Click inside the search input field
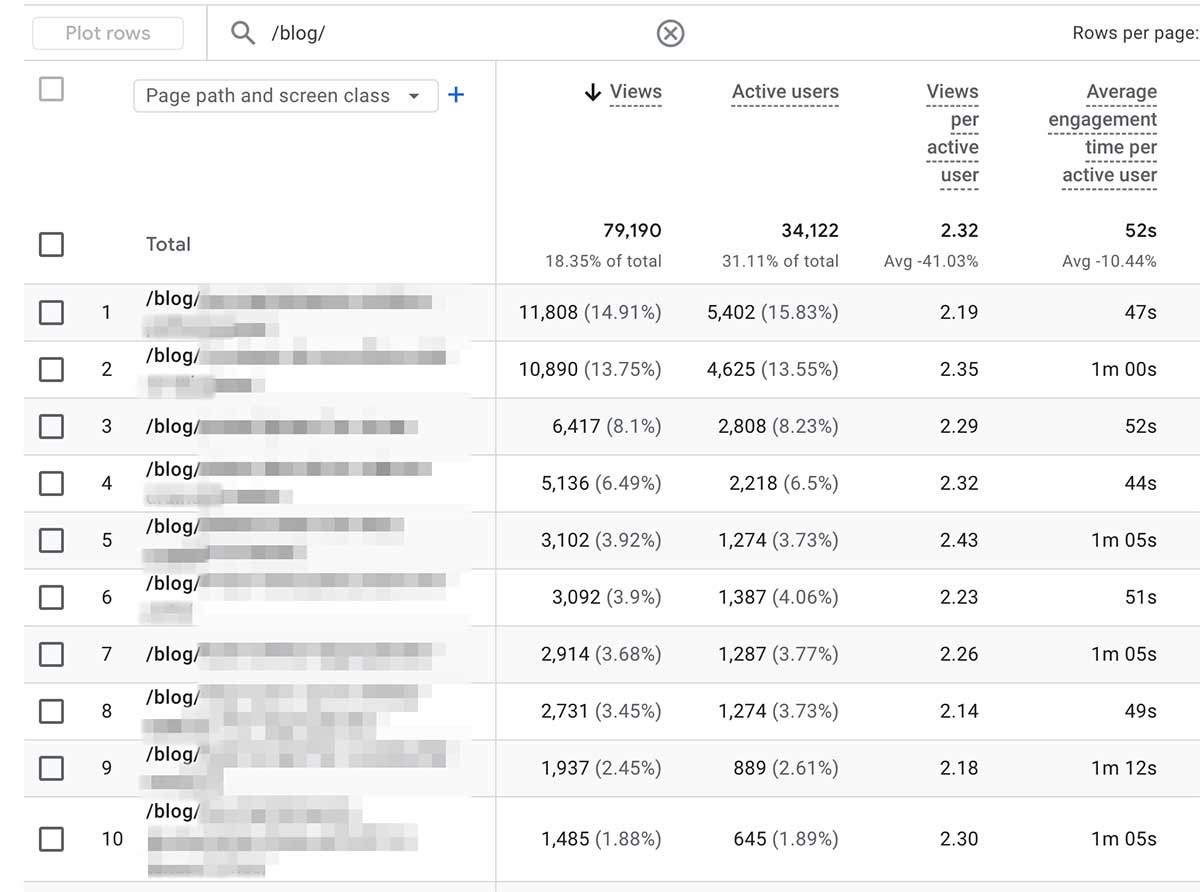 coord(400,33)
